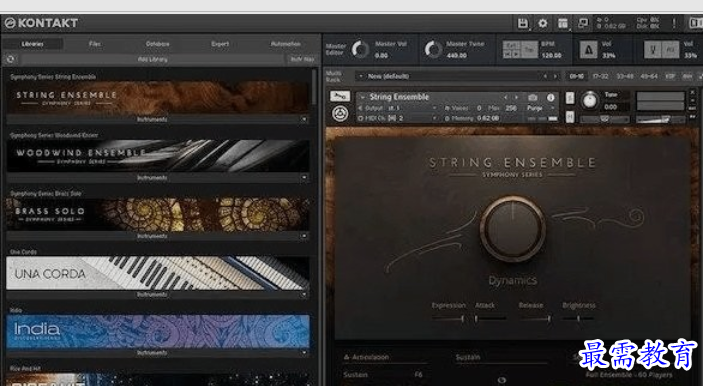Open the Options gear icon
The height and width of the screenshot is (386, 703).
[542, 23]
